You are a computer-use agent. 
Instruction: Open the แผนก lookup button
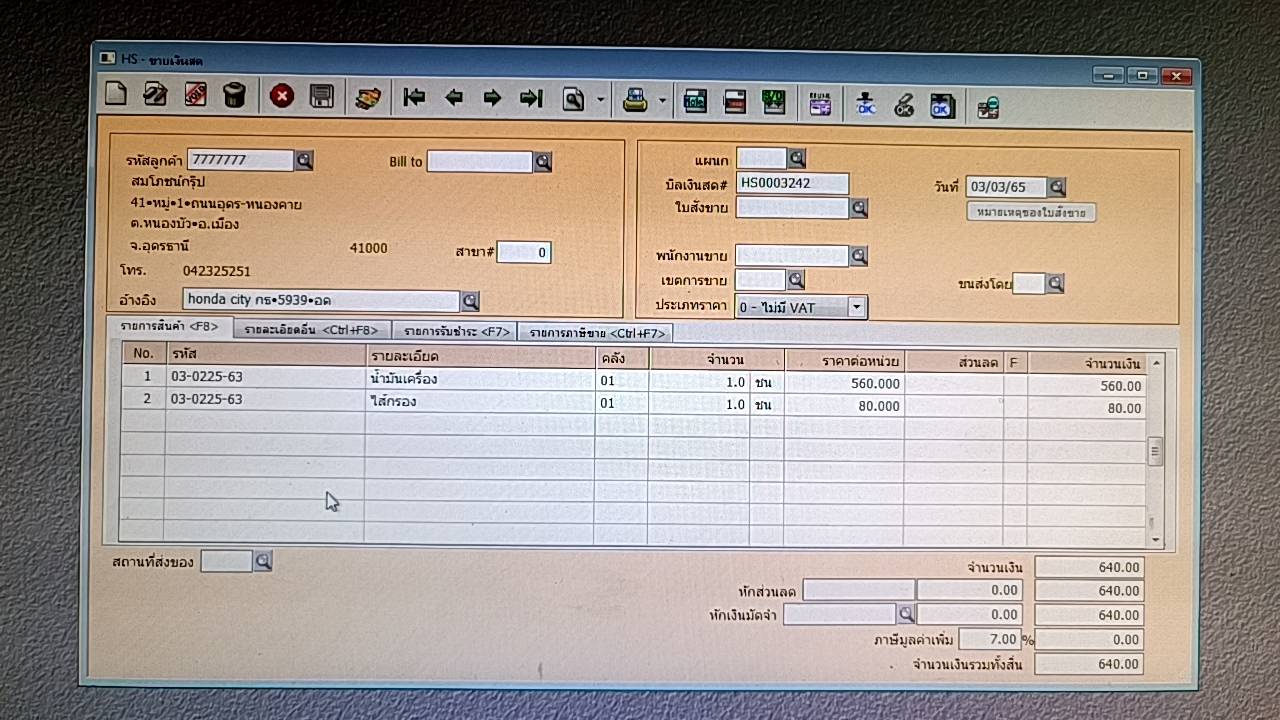point(796,158)
